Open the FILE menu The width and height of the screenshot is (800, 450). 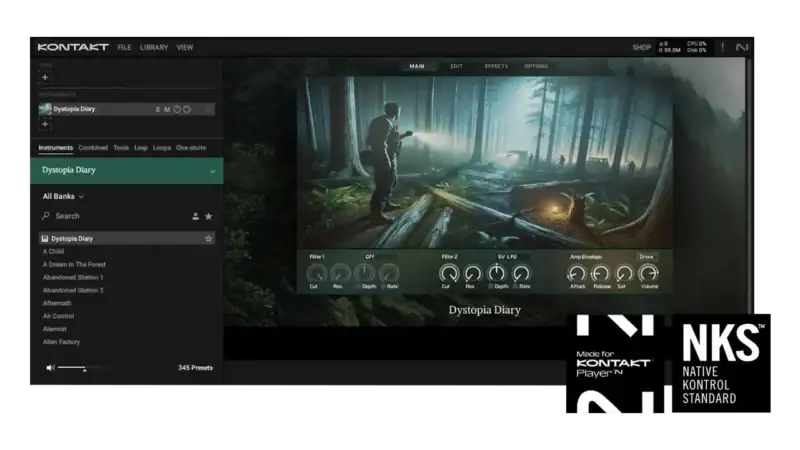pyautogui.click(x=124, y=47)
